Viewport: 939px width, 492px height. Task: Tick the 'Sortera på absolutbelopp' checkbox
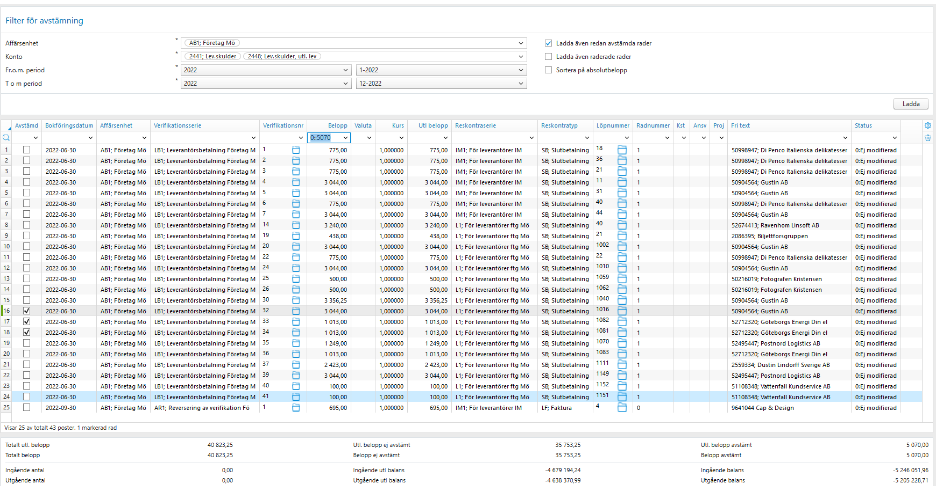[548, 70]
